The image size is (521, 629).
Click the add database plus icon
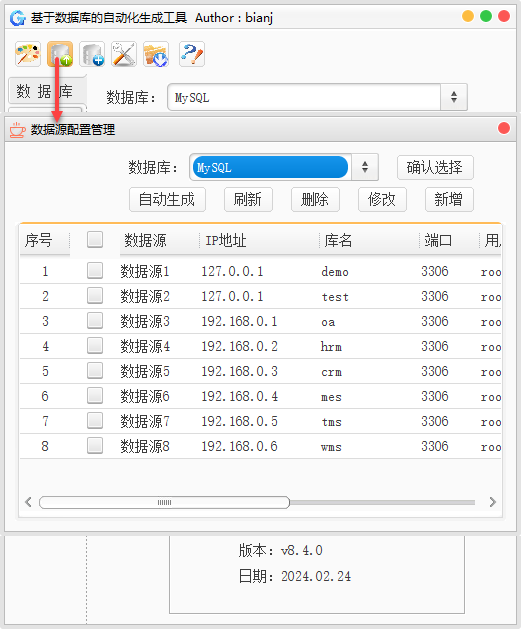point(92,54)
